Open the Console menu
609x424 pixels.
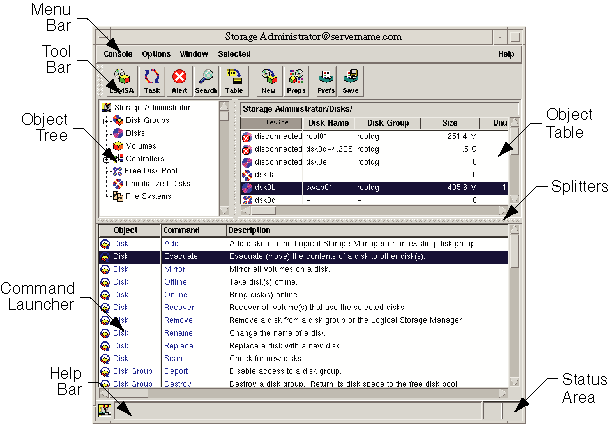pos(118,53)
